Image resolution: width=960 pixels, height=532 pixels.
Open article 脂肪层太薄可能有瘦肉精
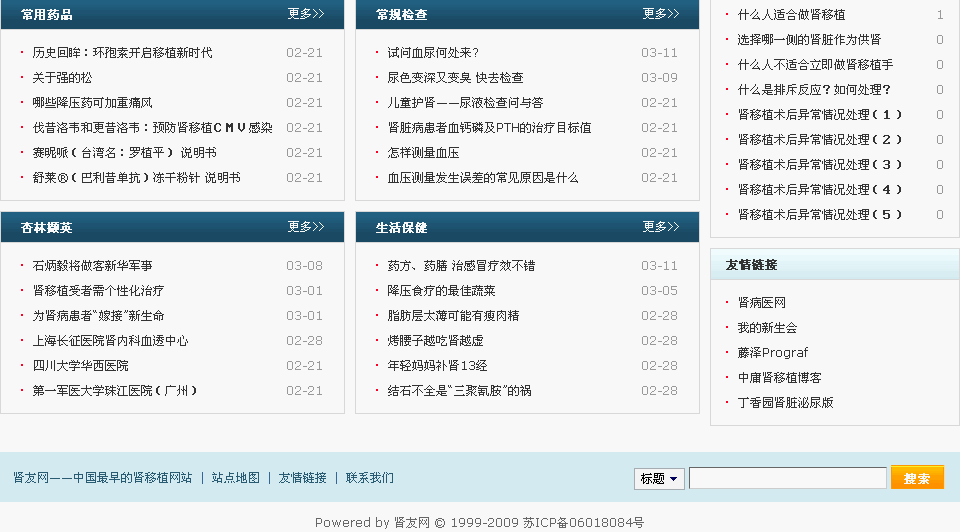pos(453,316)
